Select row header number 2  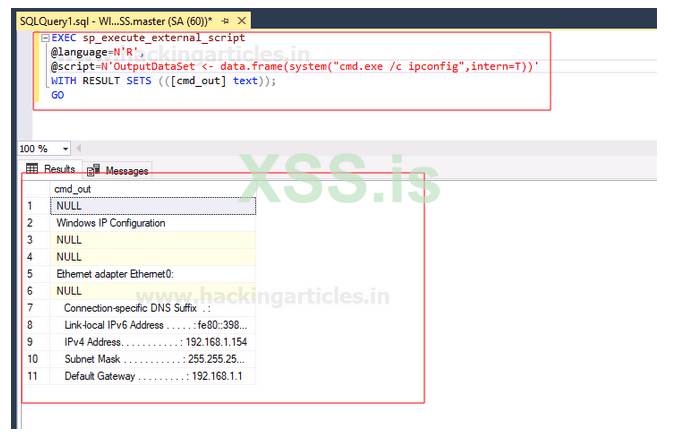click(36, 223)
